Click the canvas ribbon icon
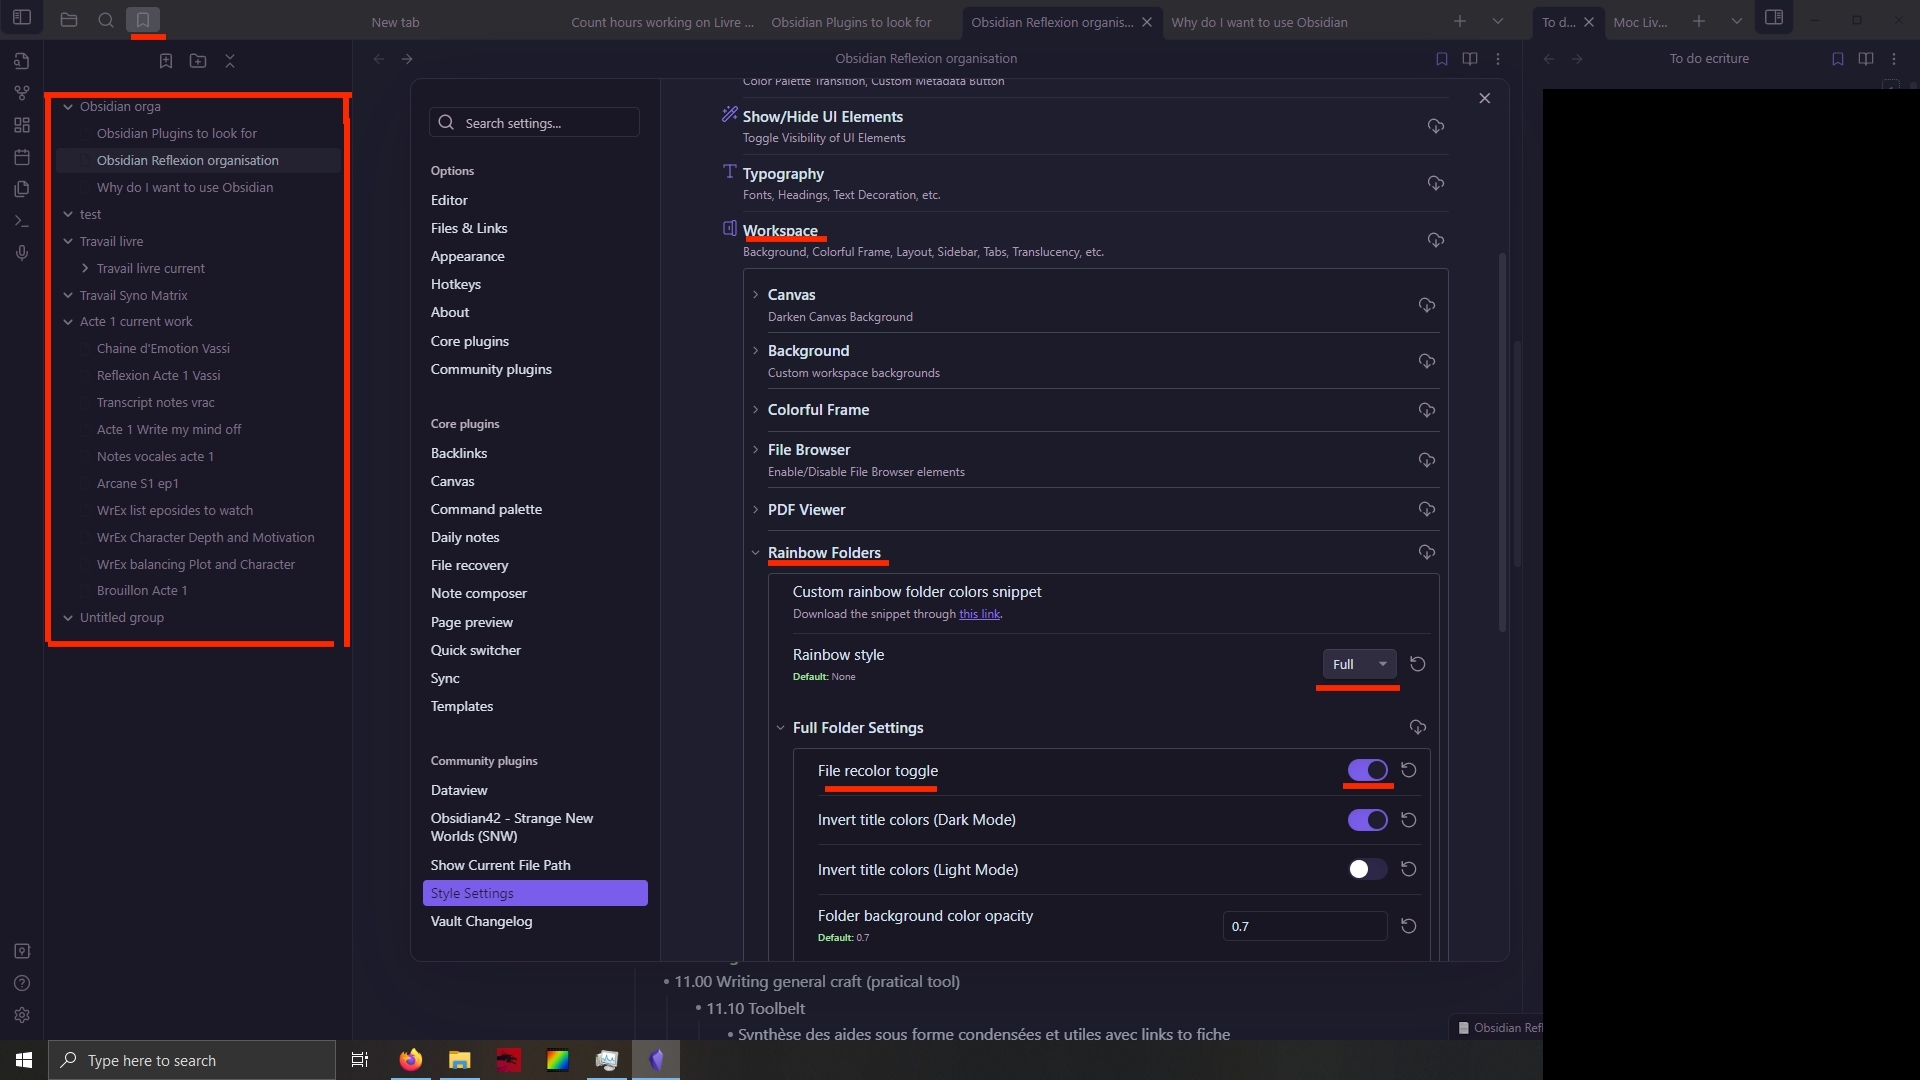The width and height of the screenshot is (1920, 1080). point(22,125)
